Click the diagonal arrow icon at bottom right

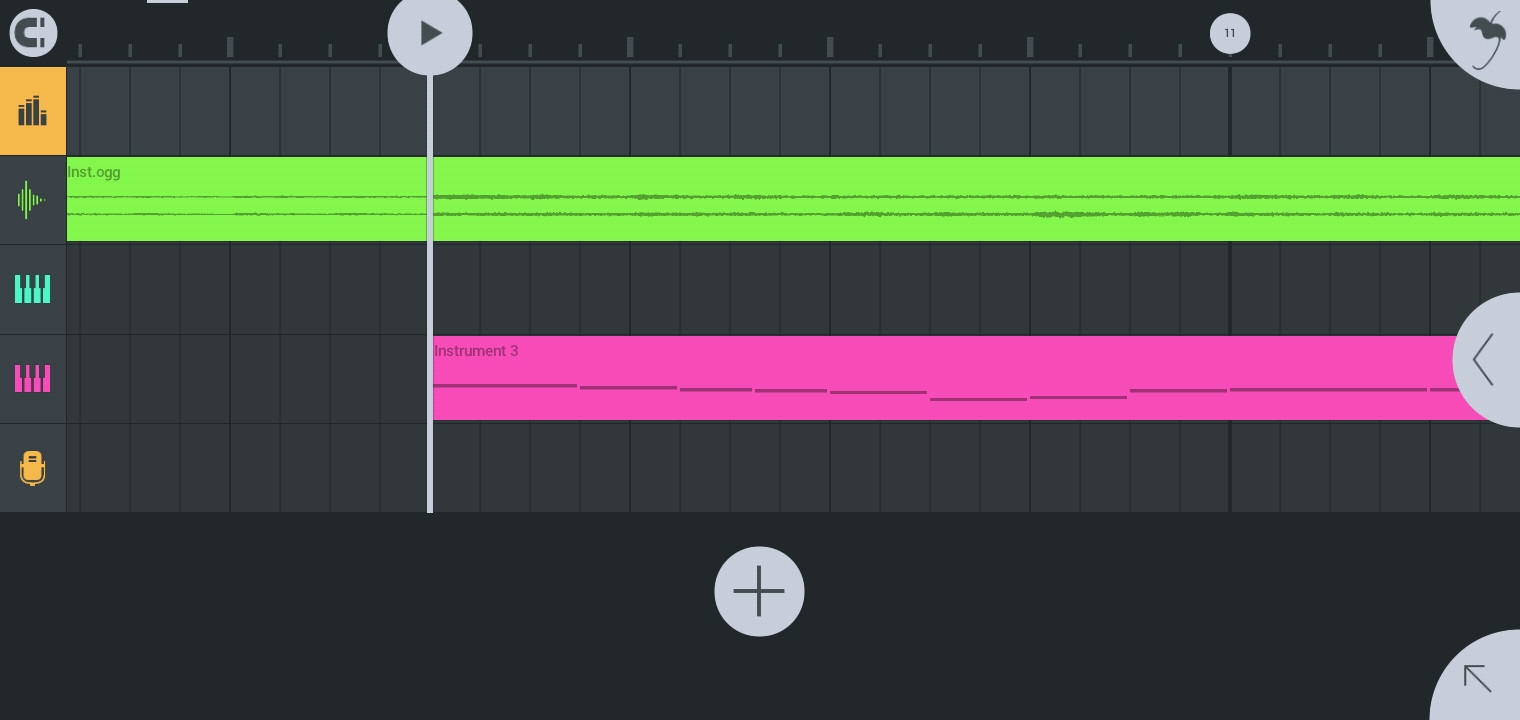[x=1477, y=679]
